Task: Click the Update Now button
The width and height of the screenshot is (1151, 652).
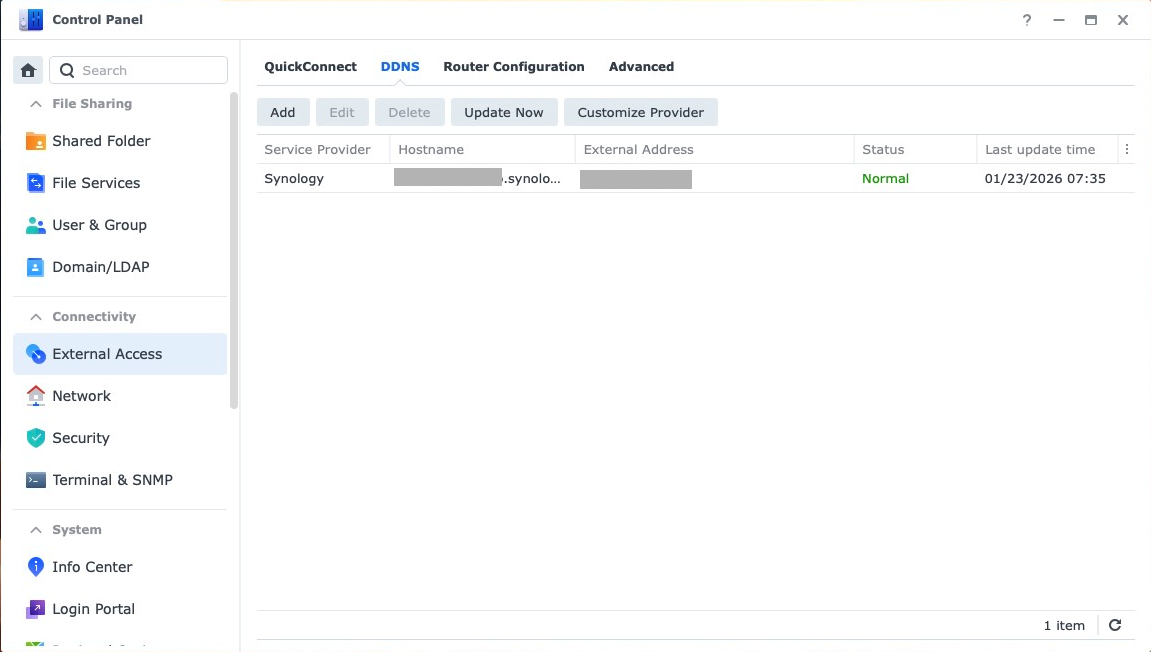Action: pos(504,112)
